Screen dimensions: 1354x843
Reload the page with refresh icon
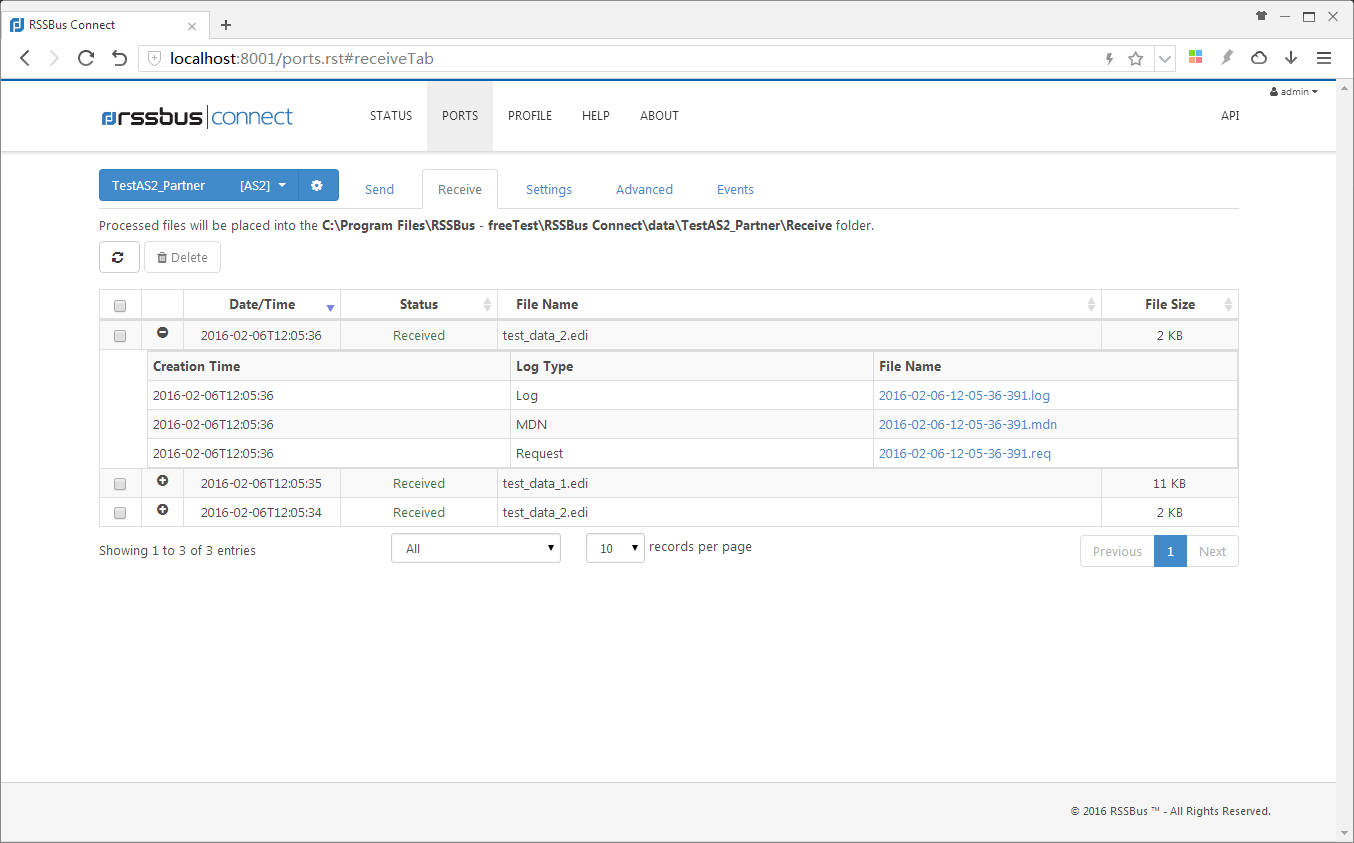pos(86,58)
